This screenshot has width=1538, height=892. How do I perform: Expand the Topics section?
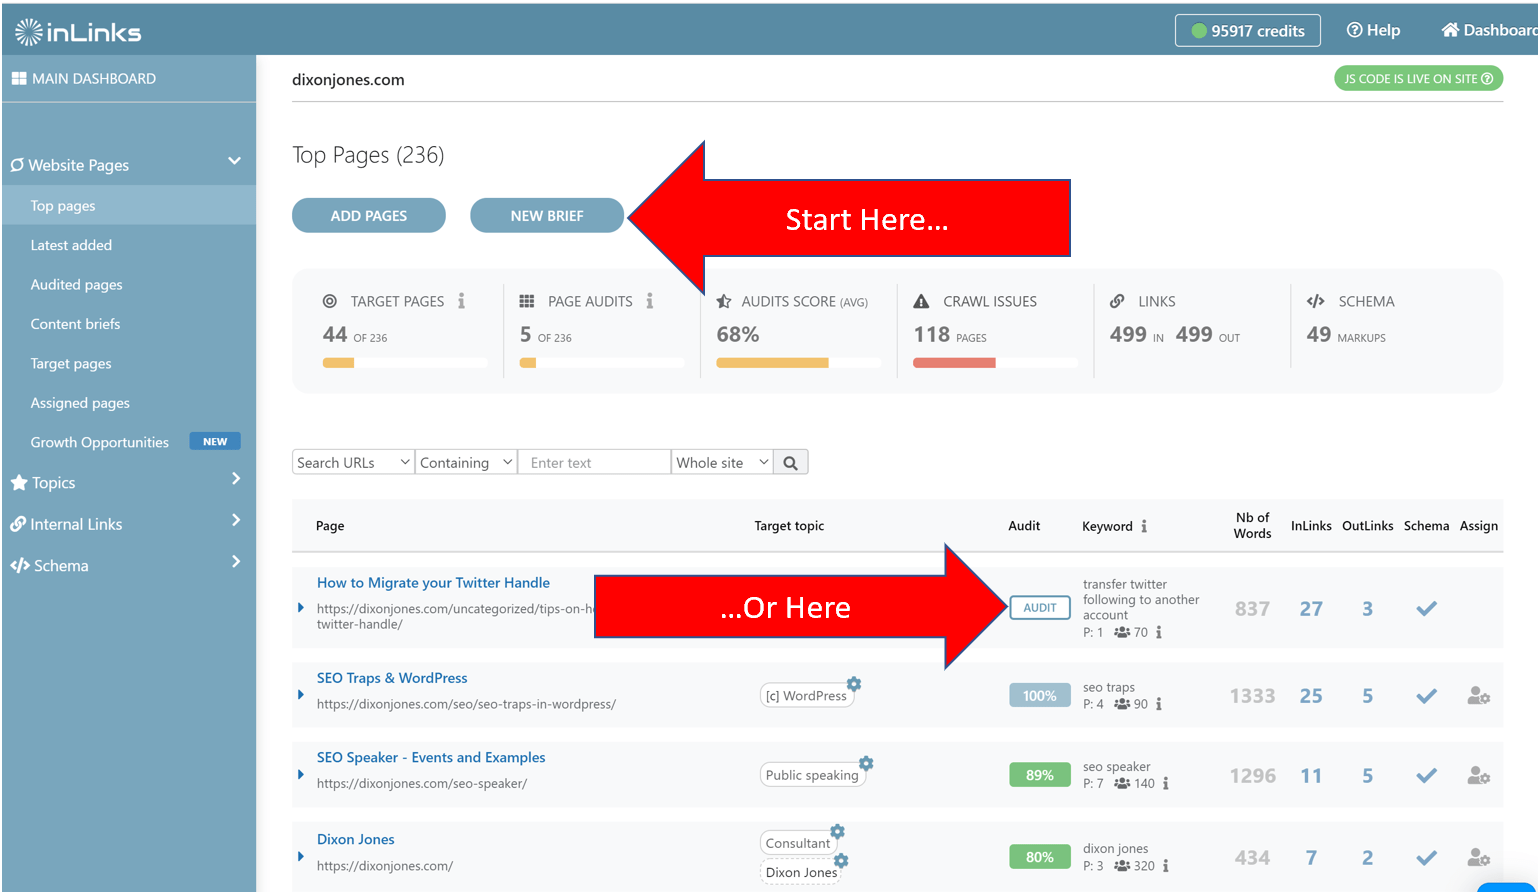(236, 479)
